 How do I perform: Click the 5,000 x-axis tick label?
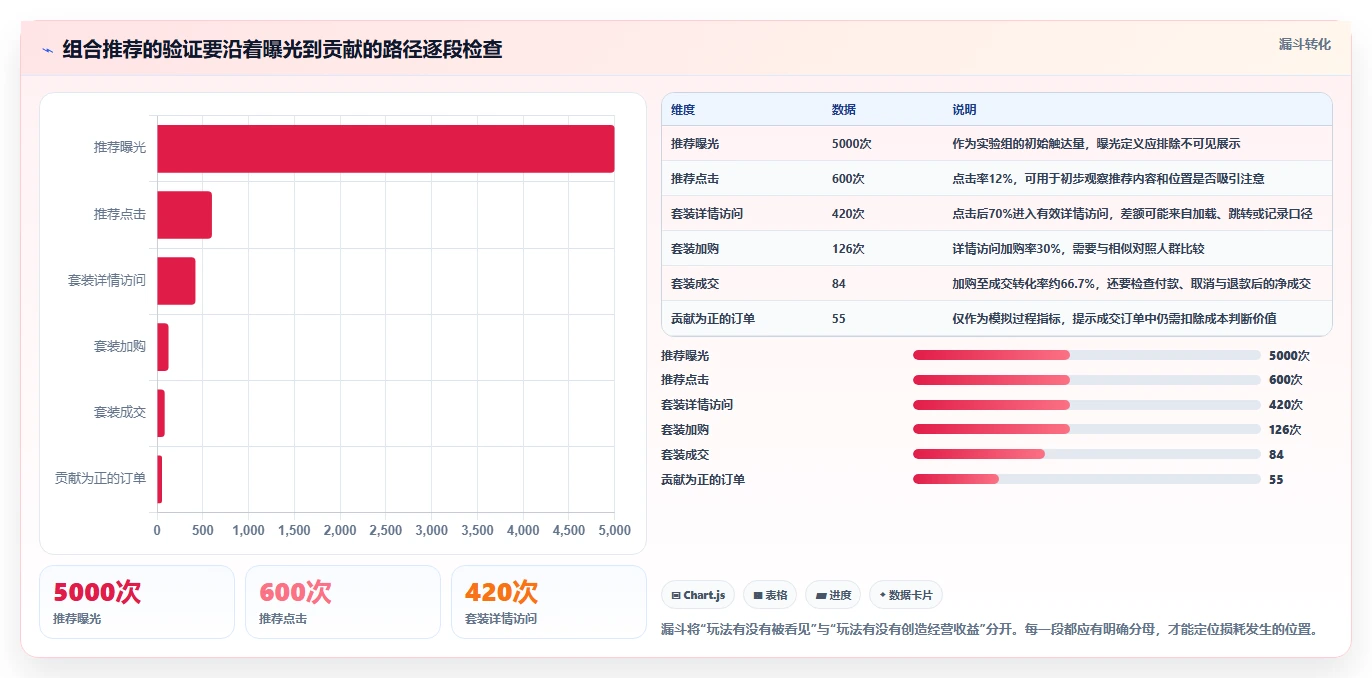(x=614, y=531)
